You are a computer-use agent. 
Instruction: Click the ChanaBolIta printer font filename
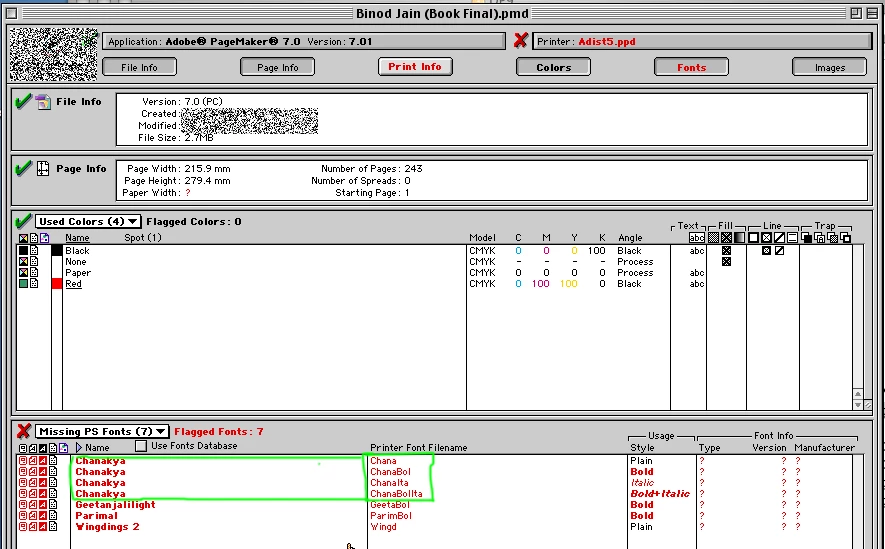tap(396, 494)
